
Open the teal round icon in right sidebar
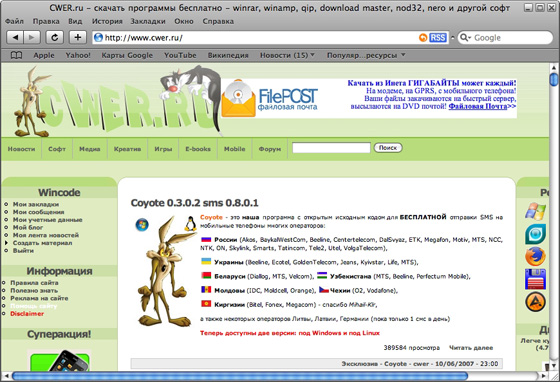535,234
